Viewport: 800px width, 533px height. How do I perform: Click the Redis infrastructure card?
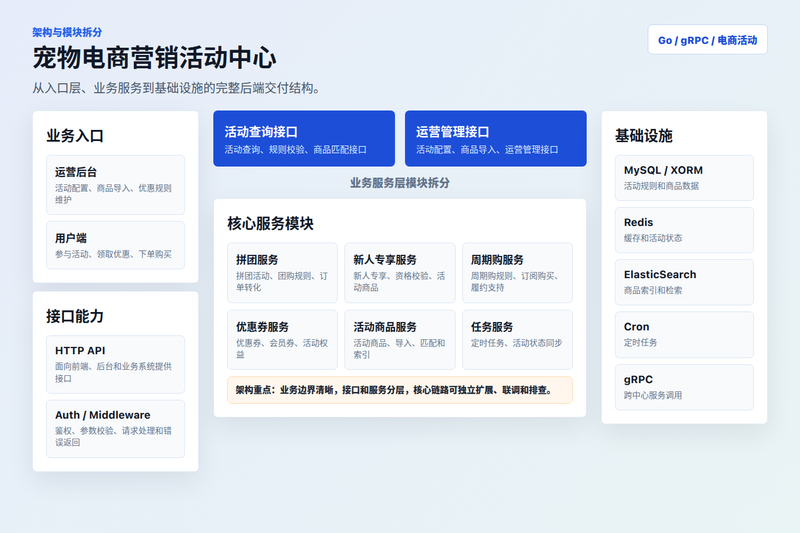pyautogui.click(x=684, y=230)
